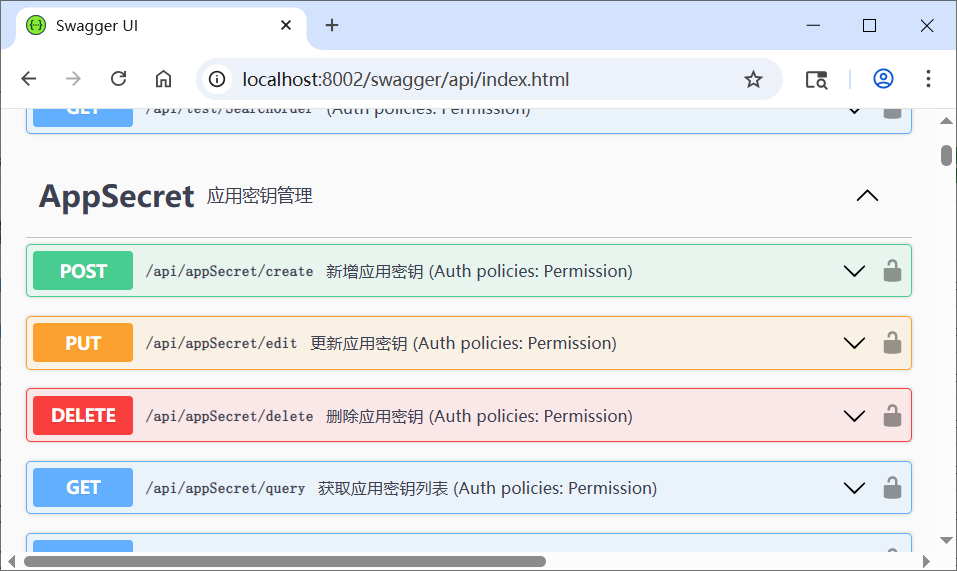Click the 新增应用密钥 summary text
Viewport: 957px width, 571px height.
click(375, 271)
